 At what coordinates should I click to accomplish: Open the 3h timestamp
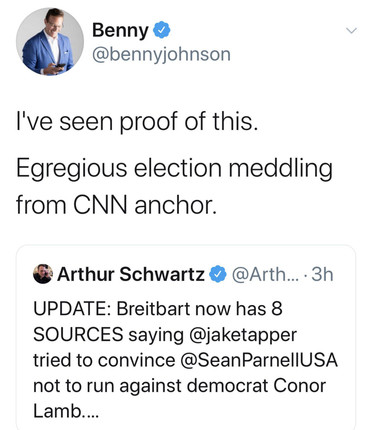[322, 274]
